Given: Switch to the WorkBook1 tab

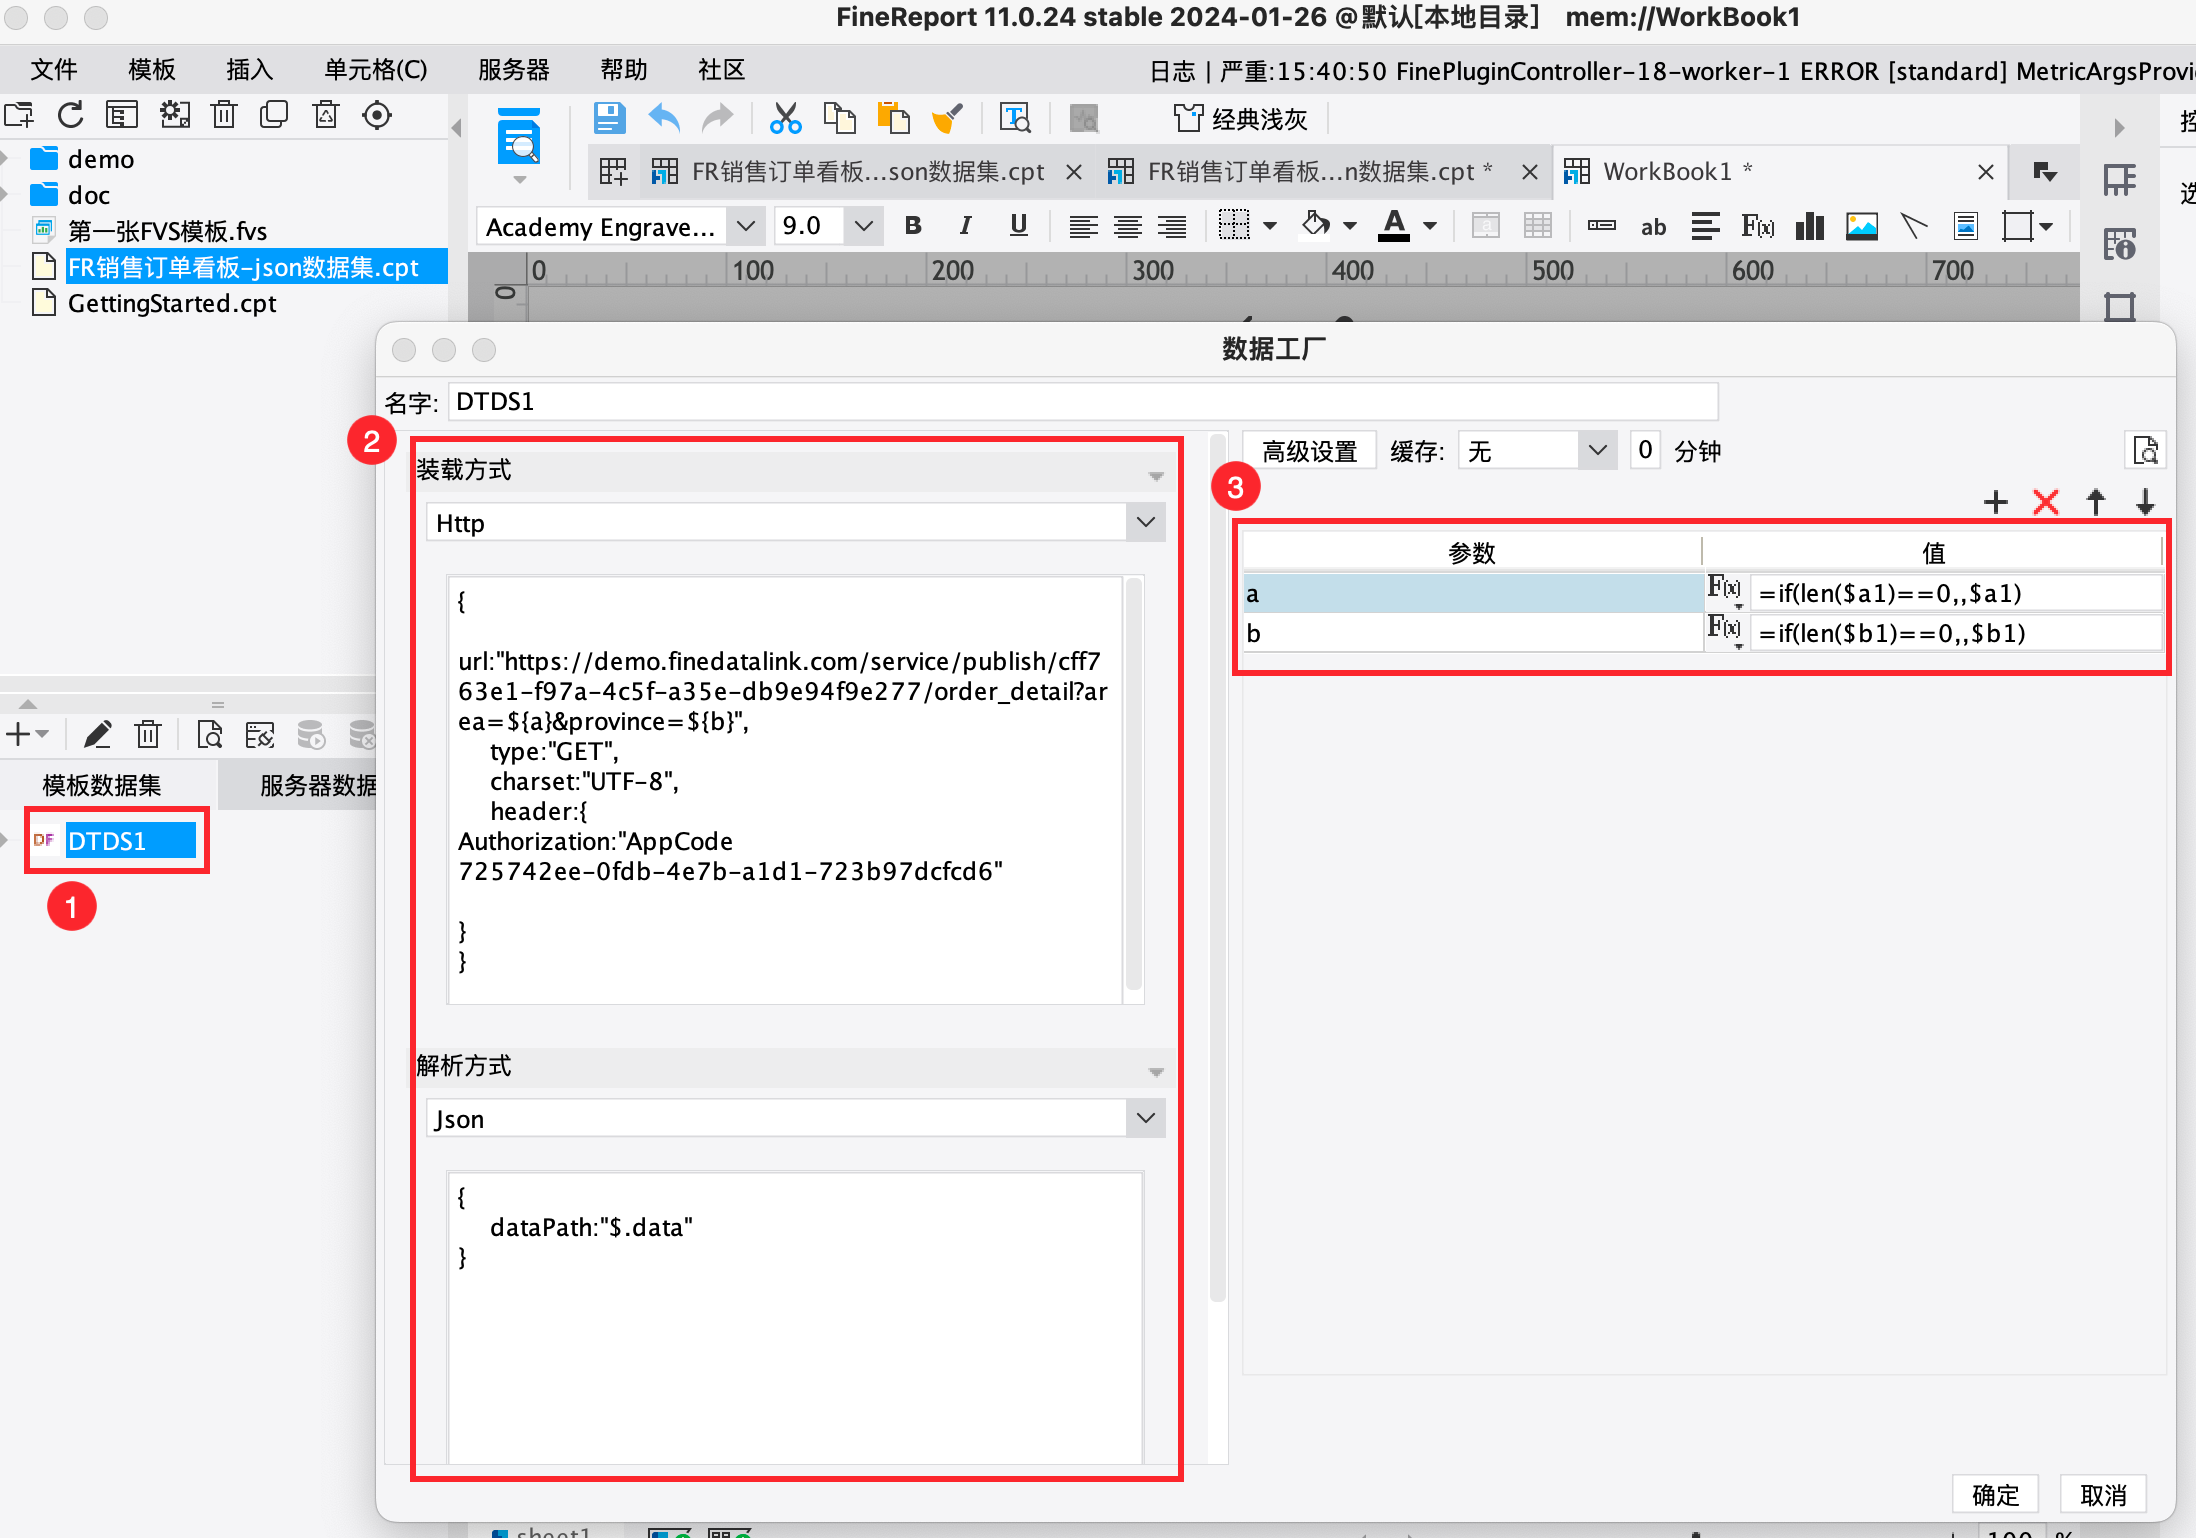Looking at the screenshot, I should click(1667, 172).
